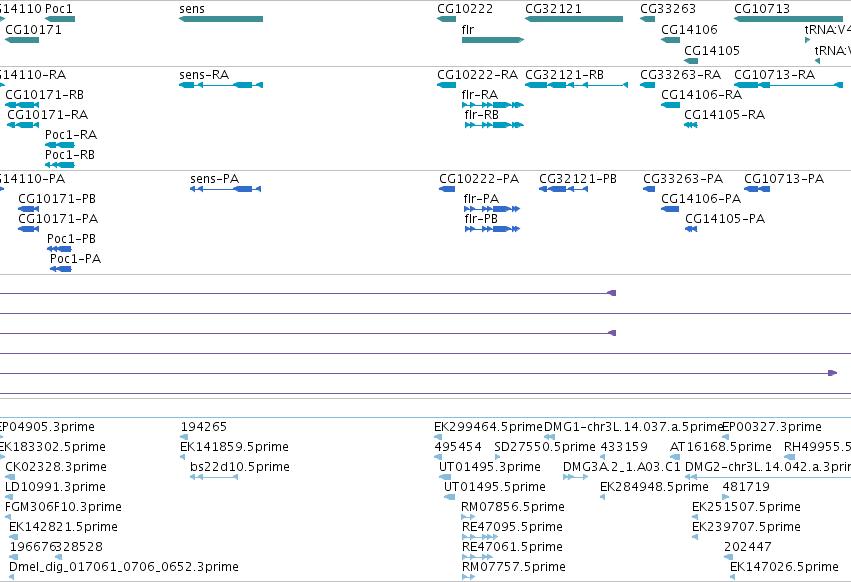The height and width of the screenshot is (582, 851).
Task: Select transcript CG10171-RB
Action: click(45, 94)
